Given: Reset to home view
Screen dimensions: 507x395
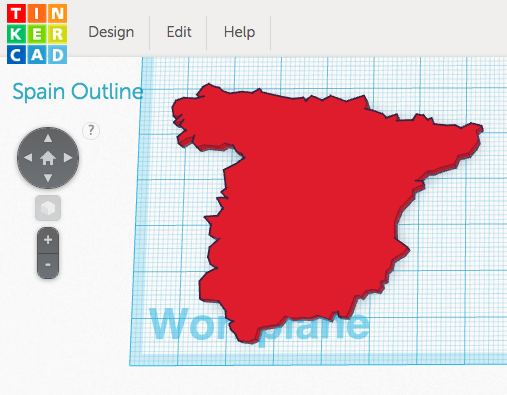Looking at the screenshot, I should coord(48,158).
